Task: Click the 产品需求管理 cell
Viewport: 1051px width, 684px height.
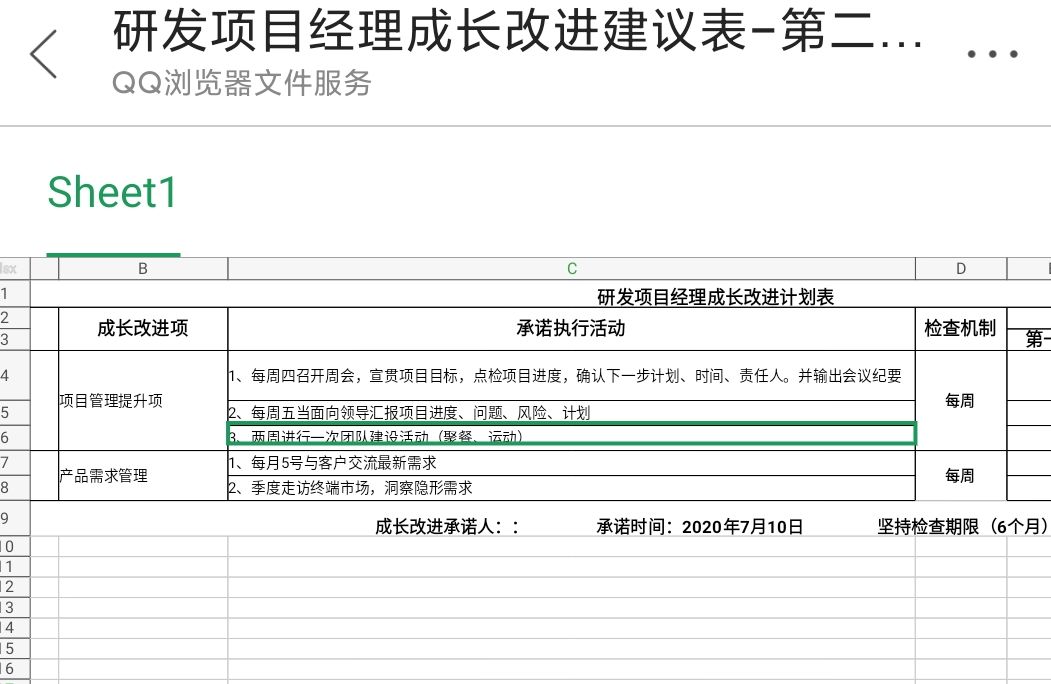Action: click(143, 476)
